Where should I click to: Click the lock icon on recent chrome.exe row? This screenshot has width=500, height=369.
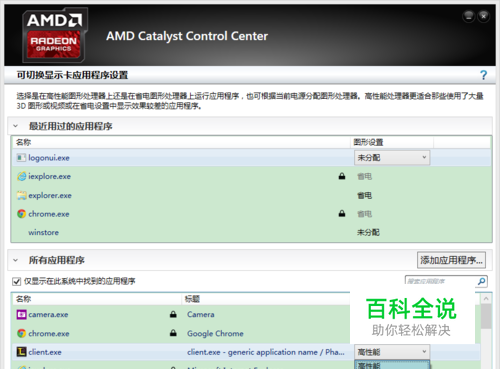[342, 213]
